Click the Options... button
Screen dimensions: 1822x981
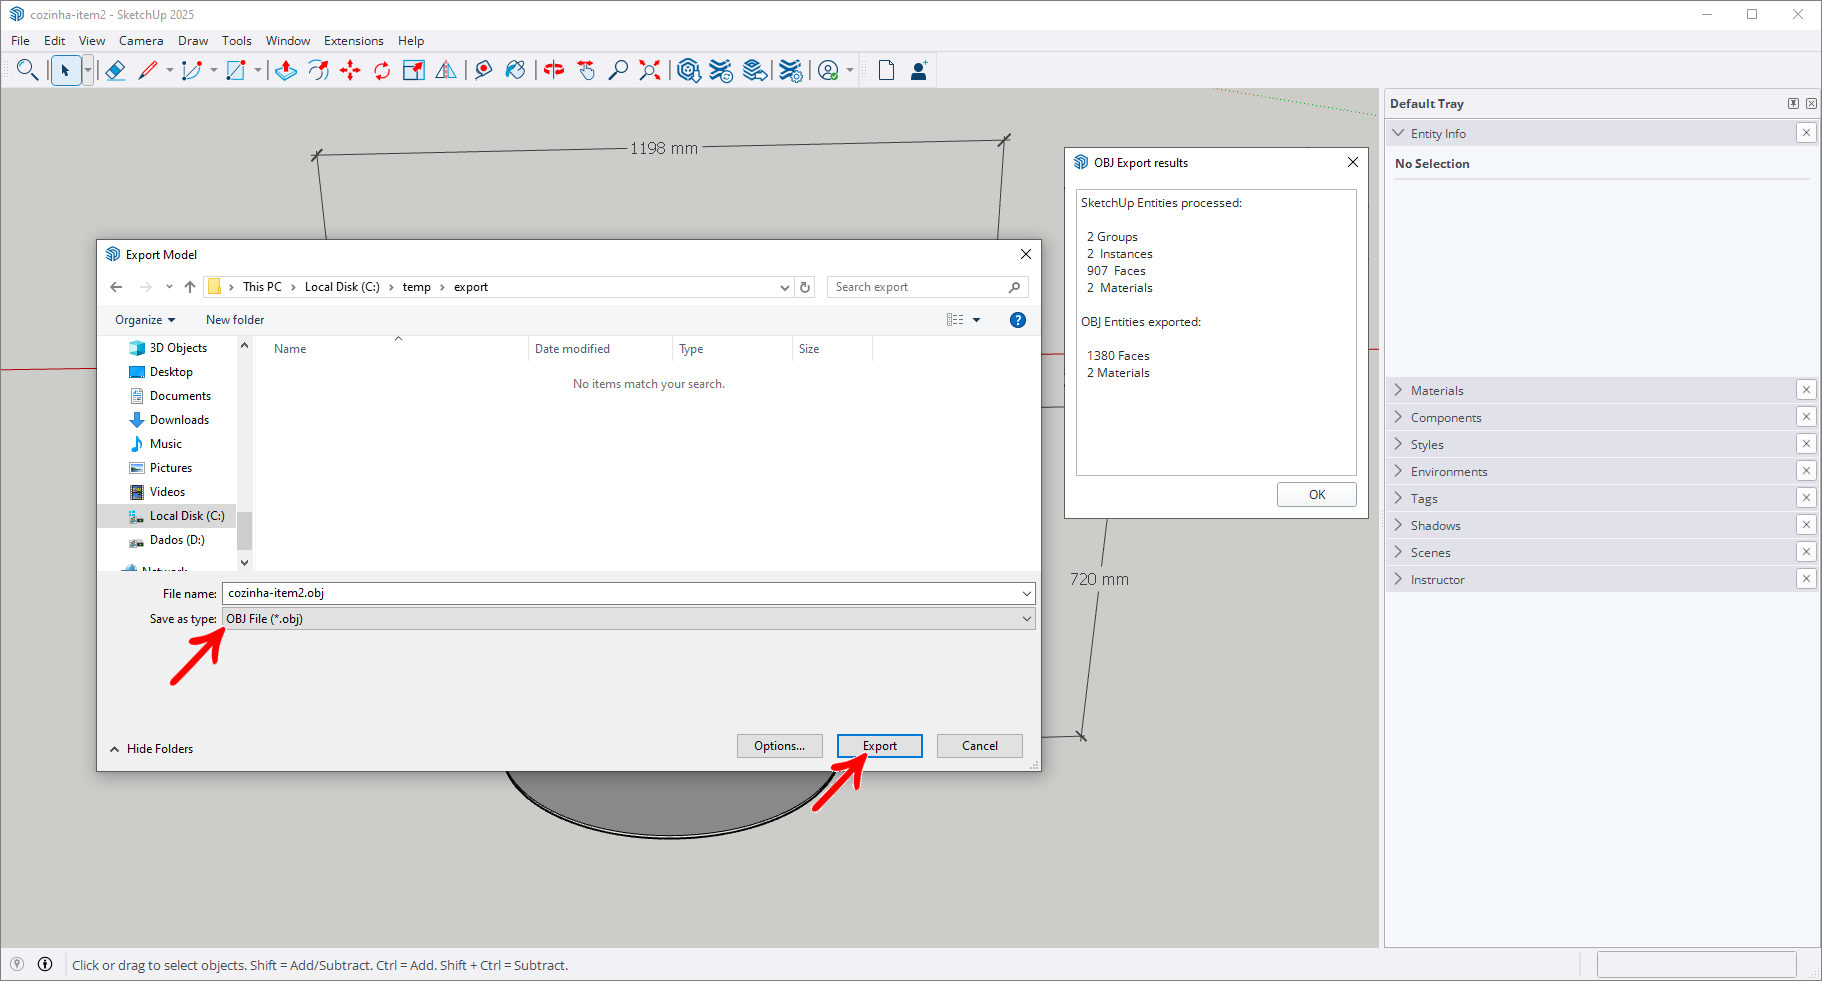[x=780, y=746]
